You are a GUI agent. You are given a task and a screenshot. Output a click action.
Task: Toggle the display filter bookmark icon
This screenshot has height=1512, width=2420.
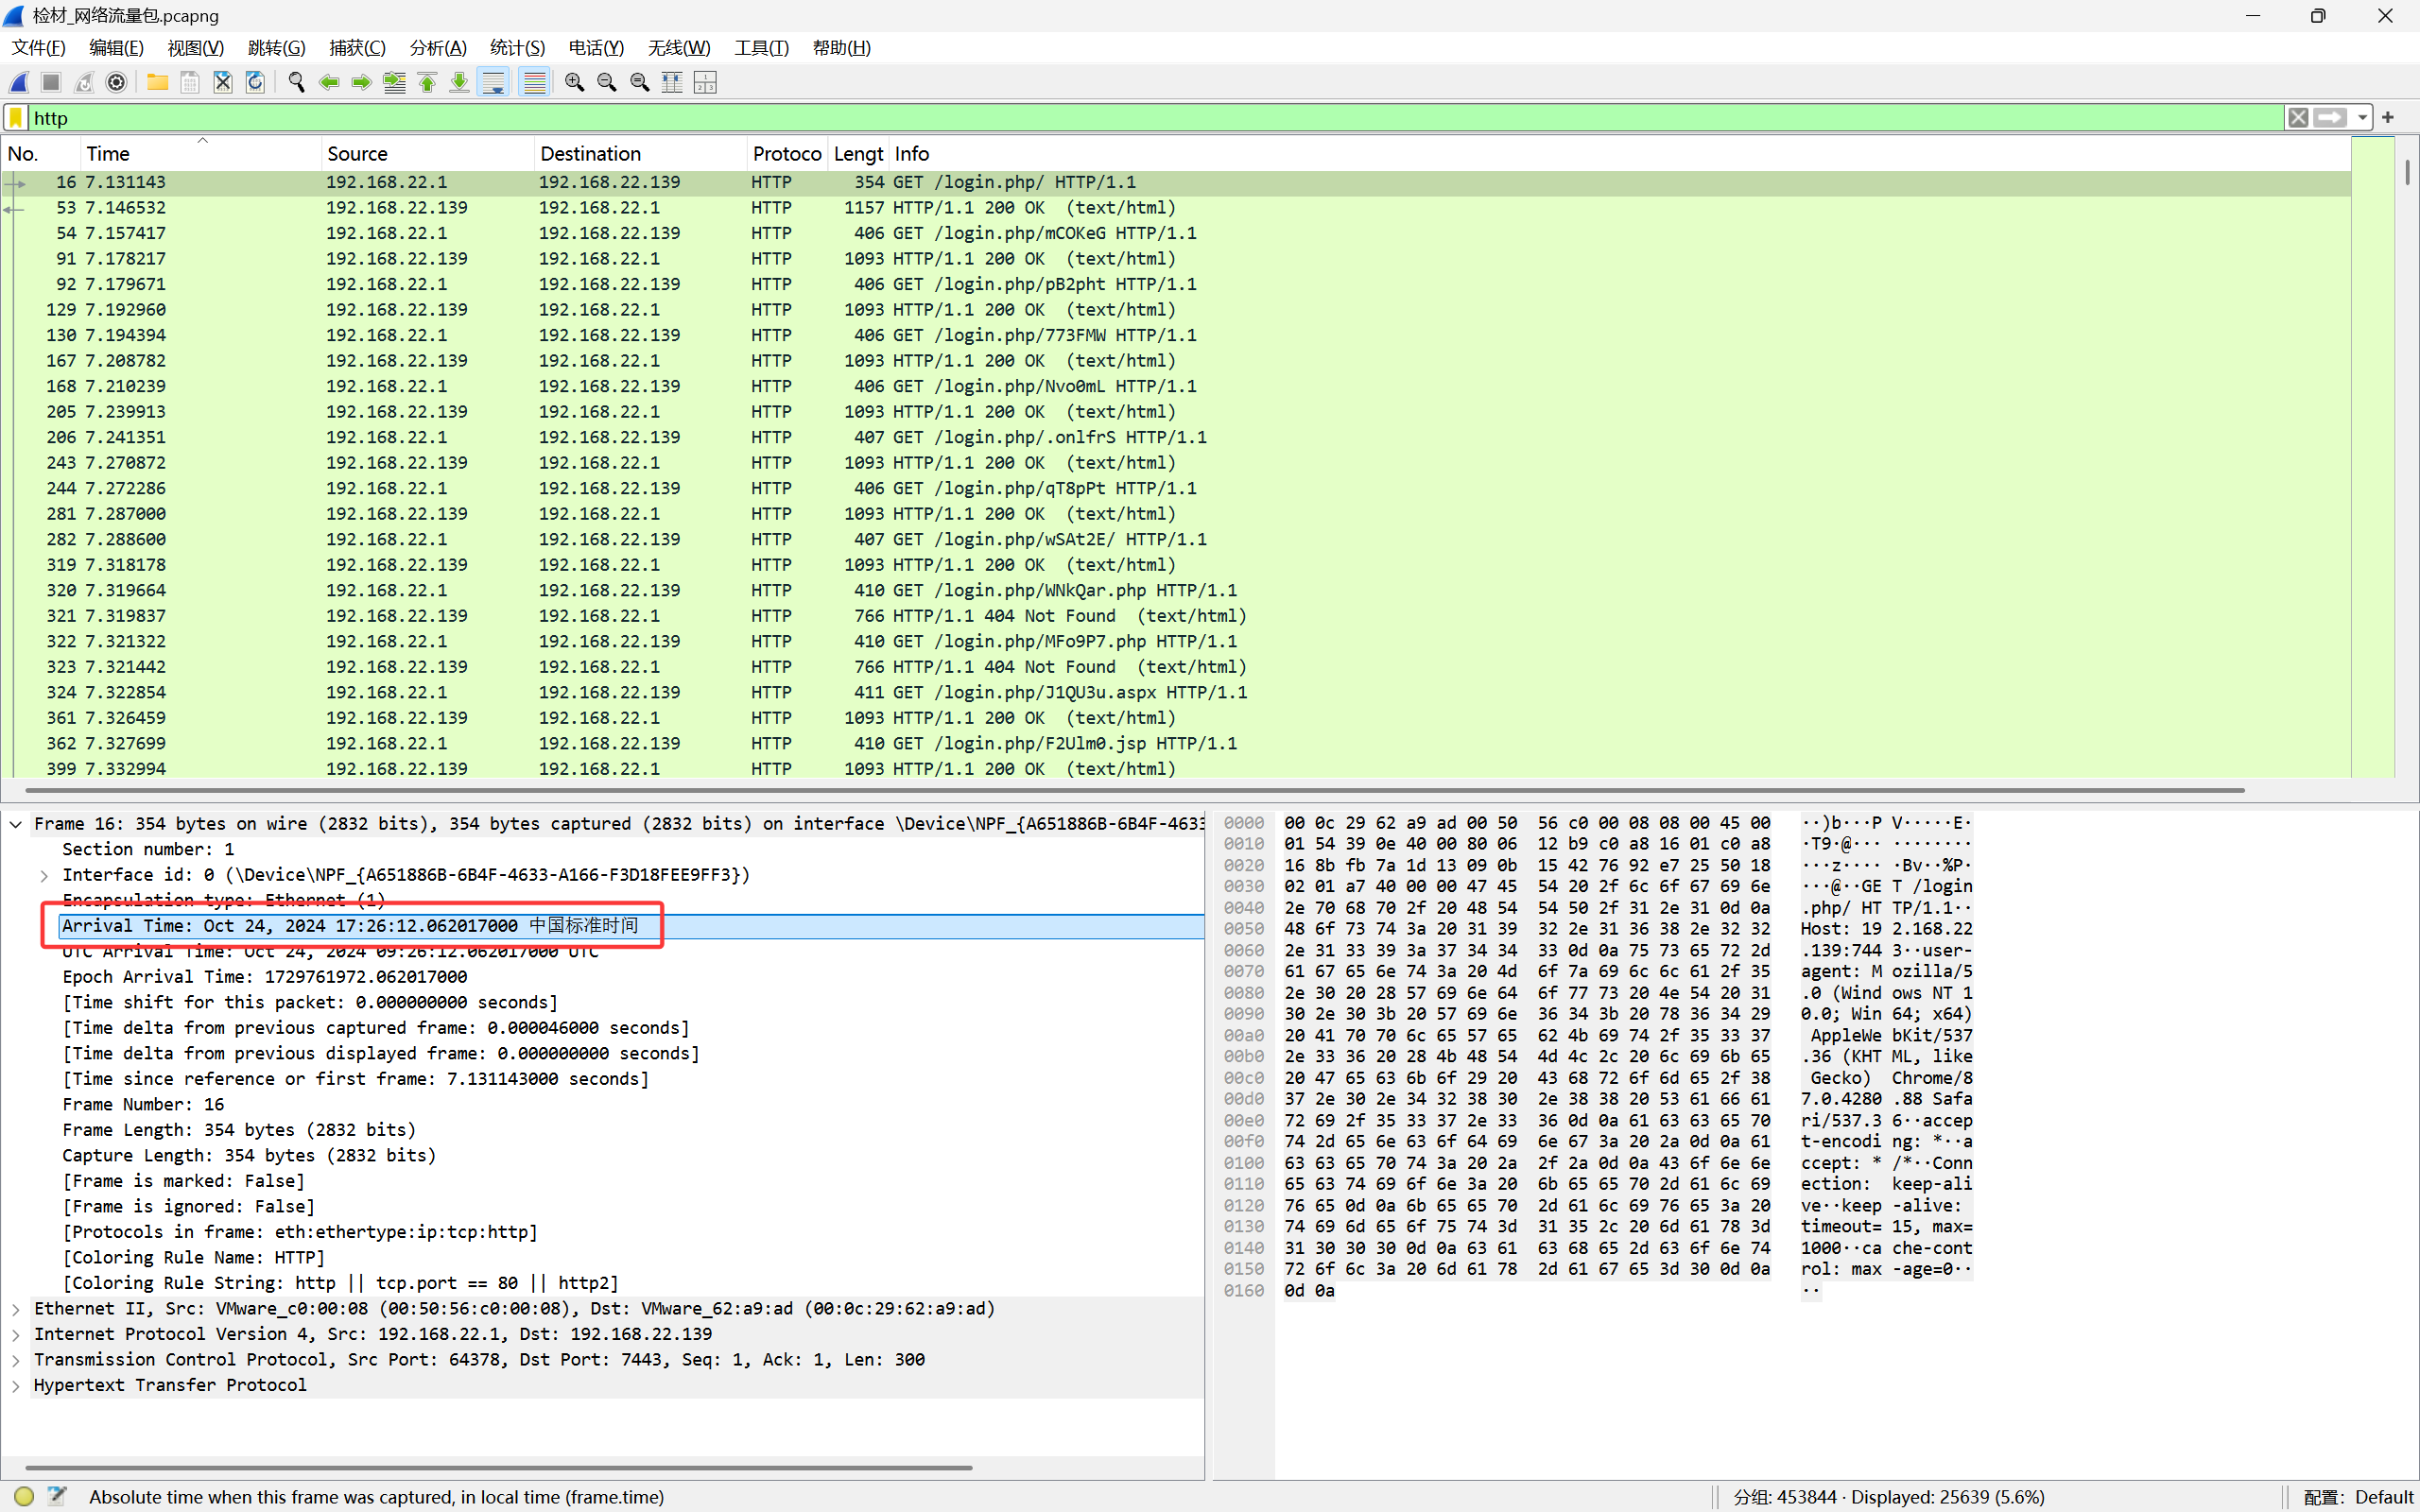16,118
